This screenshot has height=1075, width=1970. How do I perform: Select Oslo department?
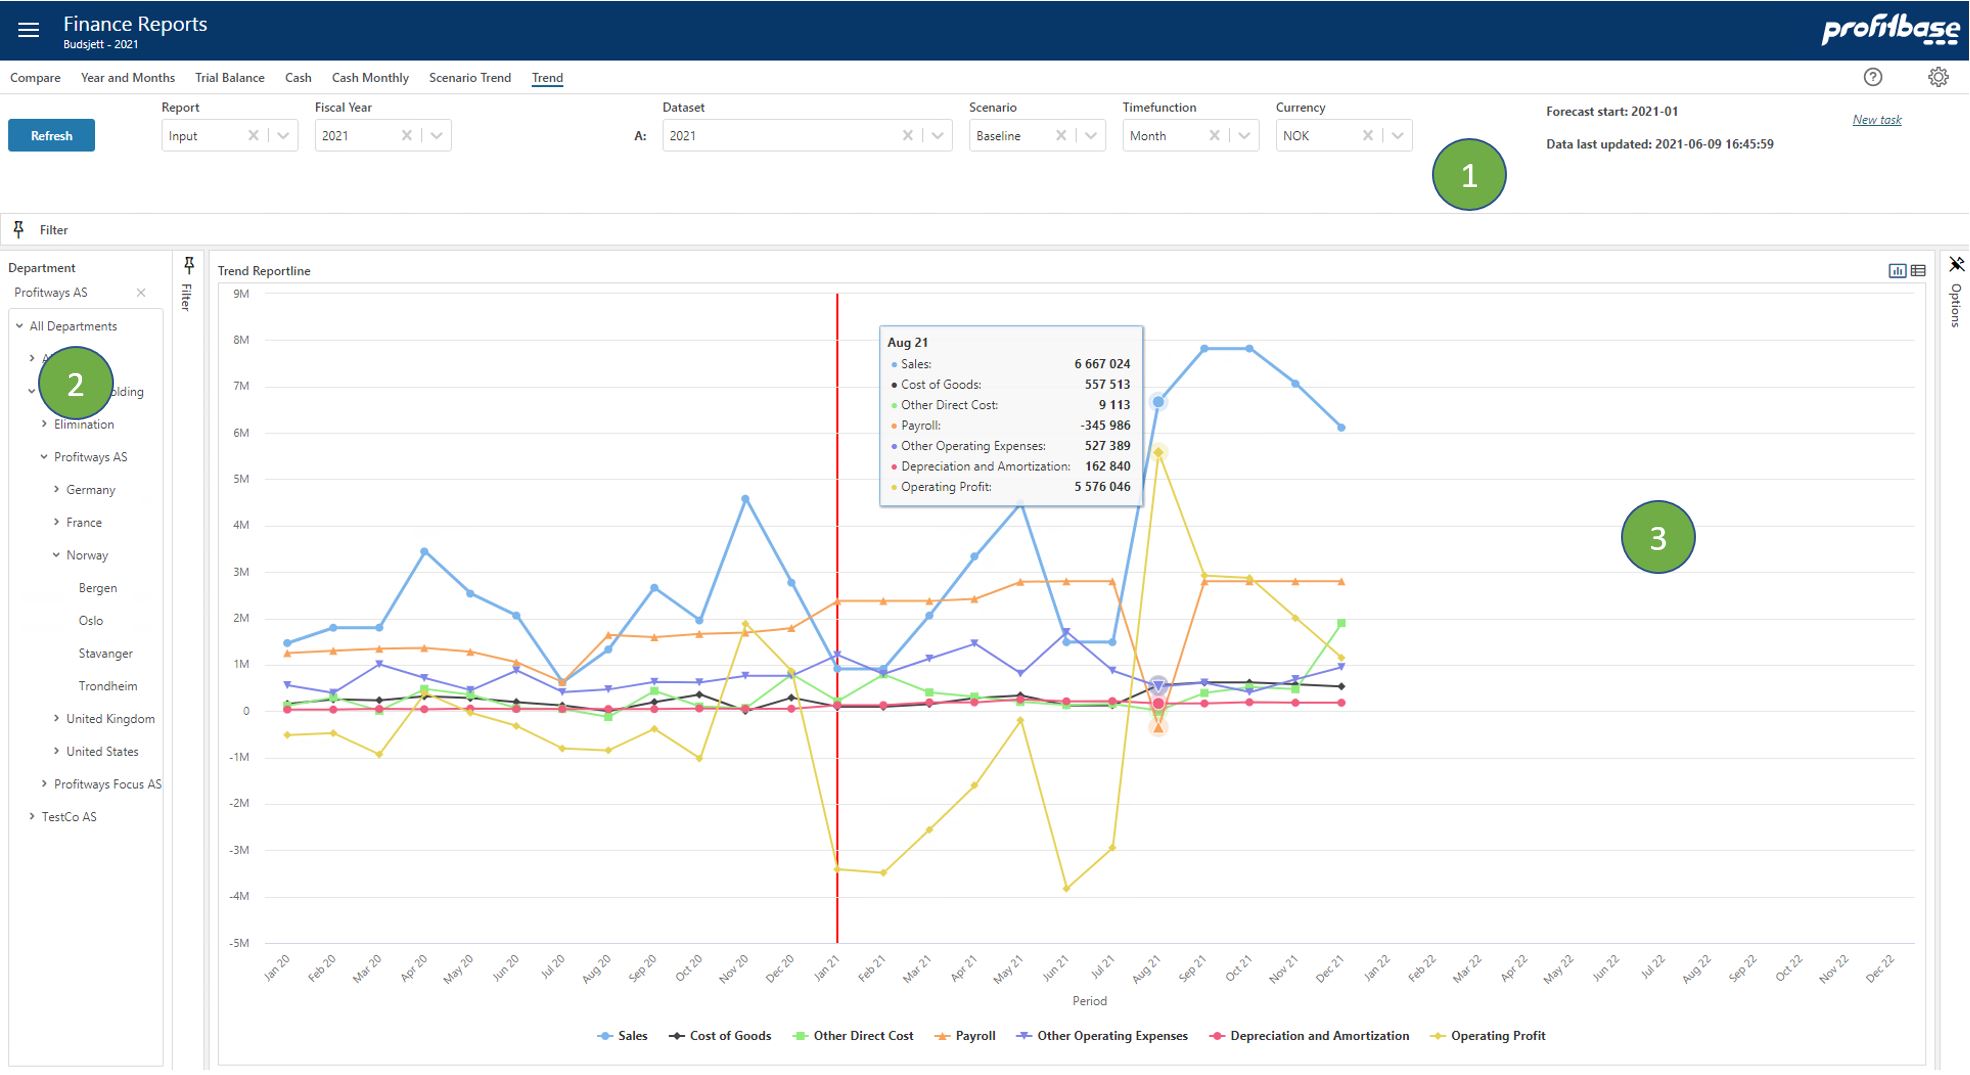pyautogui.click(x=91, y=621)
